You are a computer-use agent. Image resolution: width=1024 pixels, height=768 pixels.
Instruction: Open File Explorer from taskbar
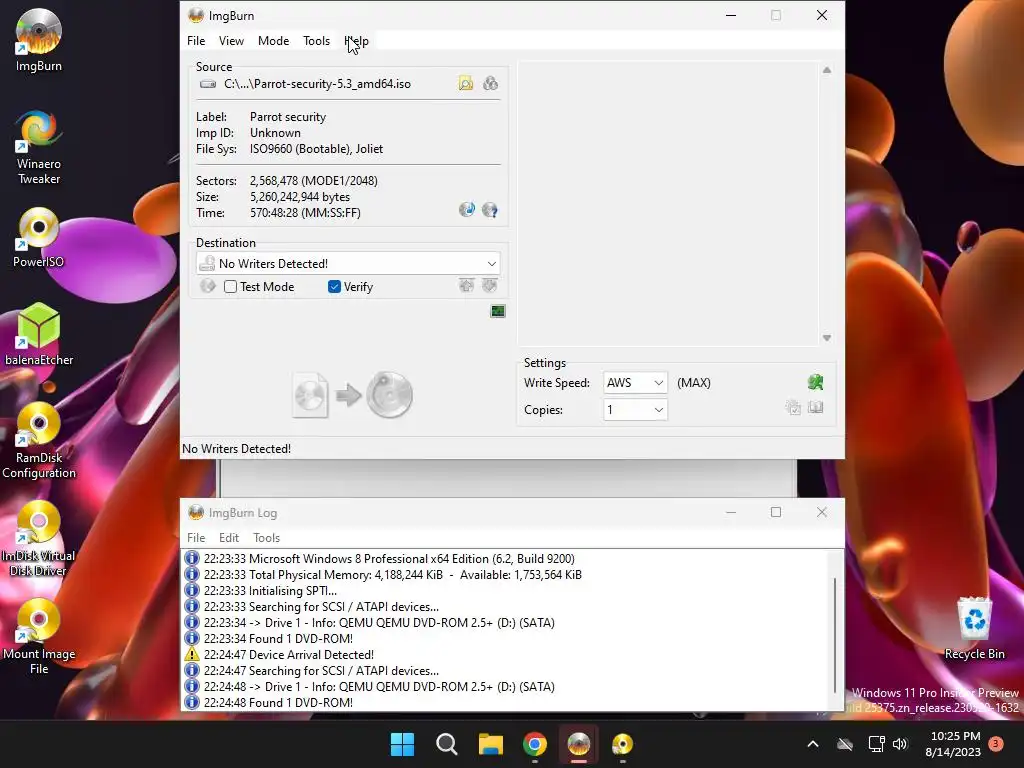pos(490,744)
